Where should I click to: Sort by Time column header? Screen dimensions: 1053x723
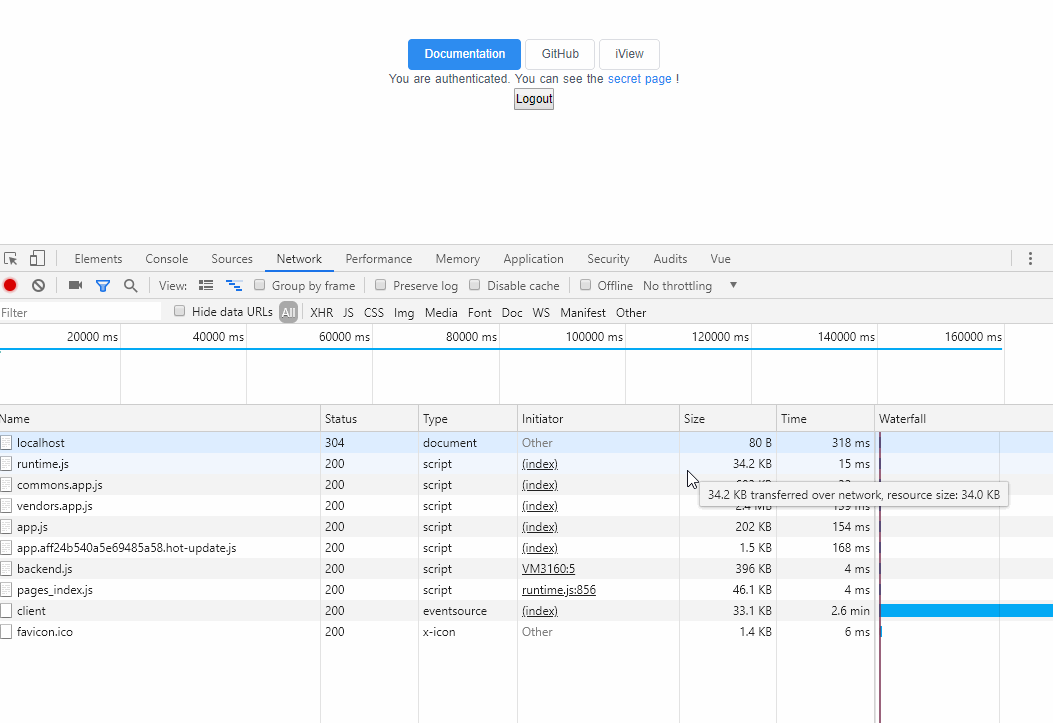click(x=825, y=418)
